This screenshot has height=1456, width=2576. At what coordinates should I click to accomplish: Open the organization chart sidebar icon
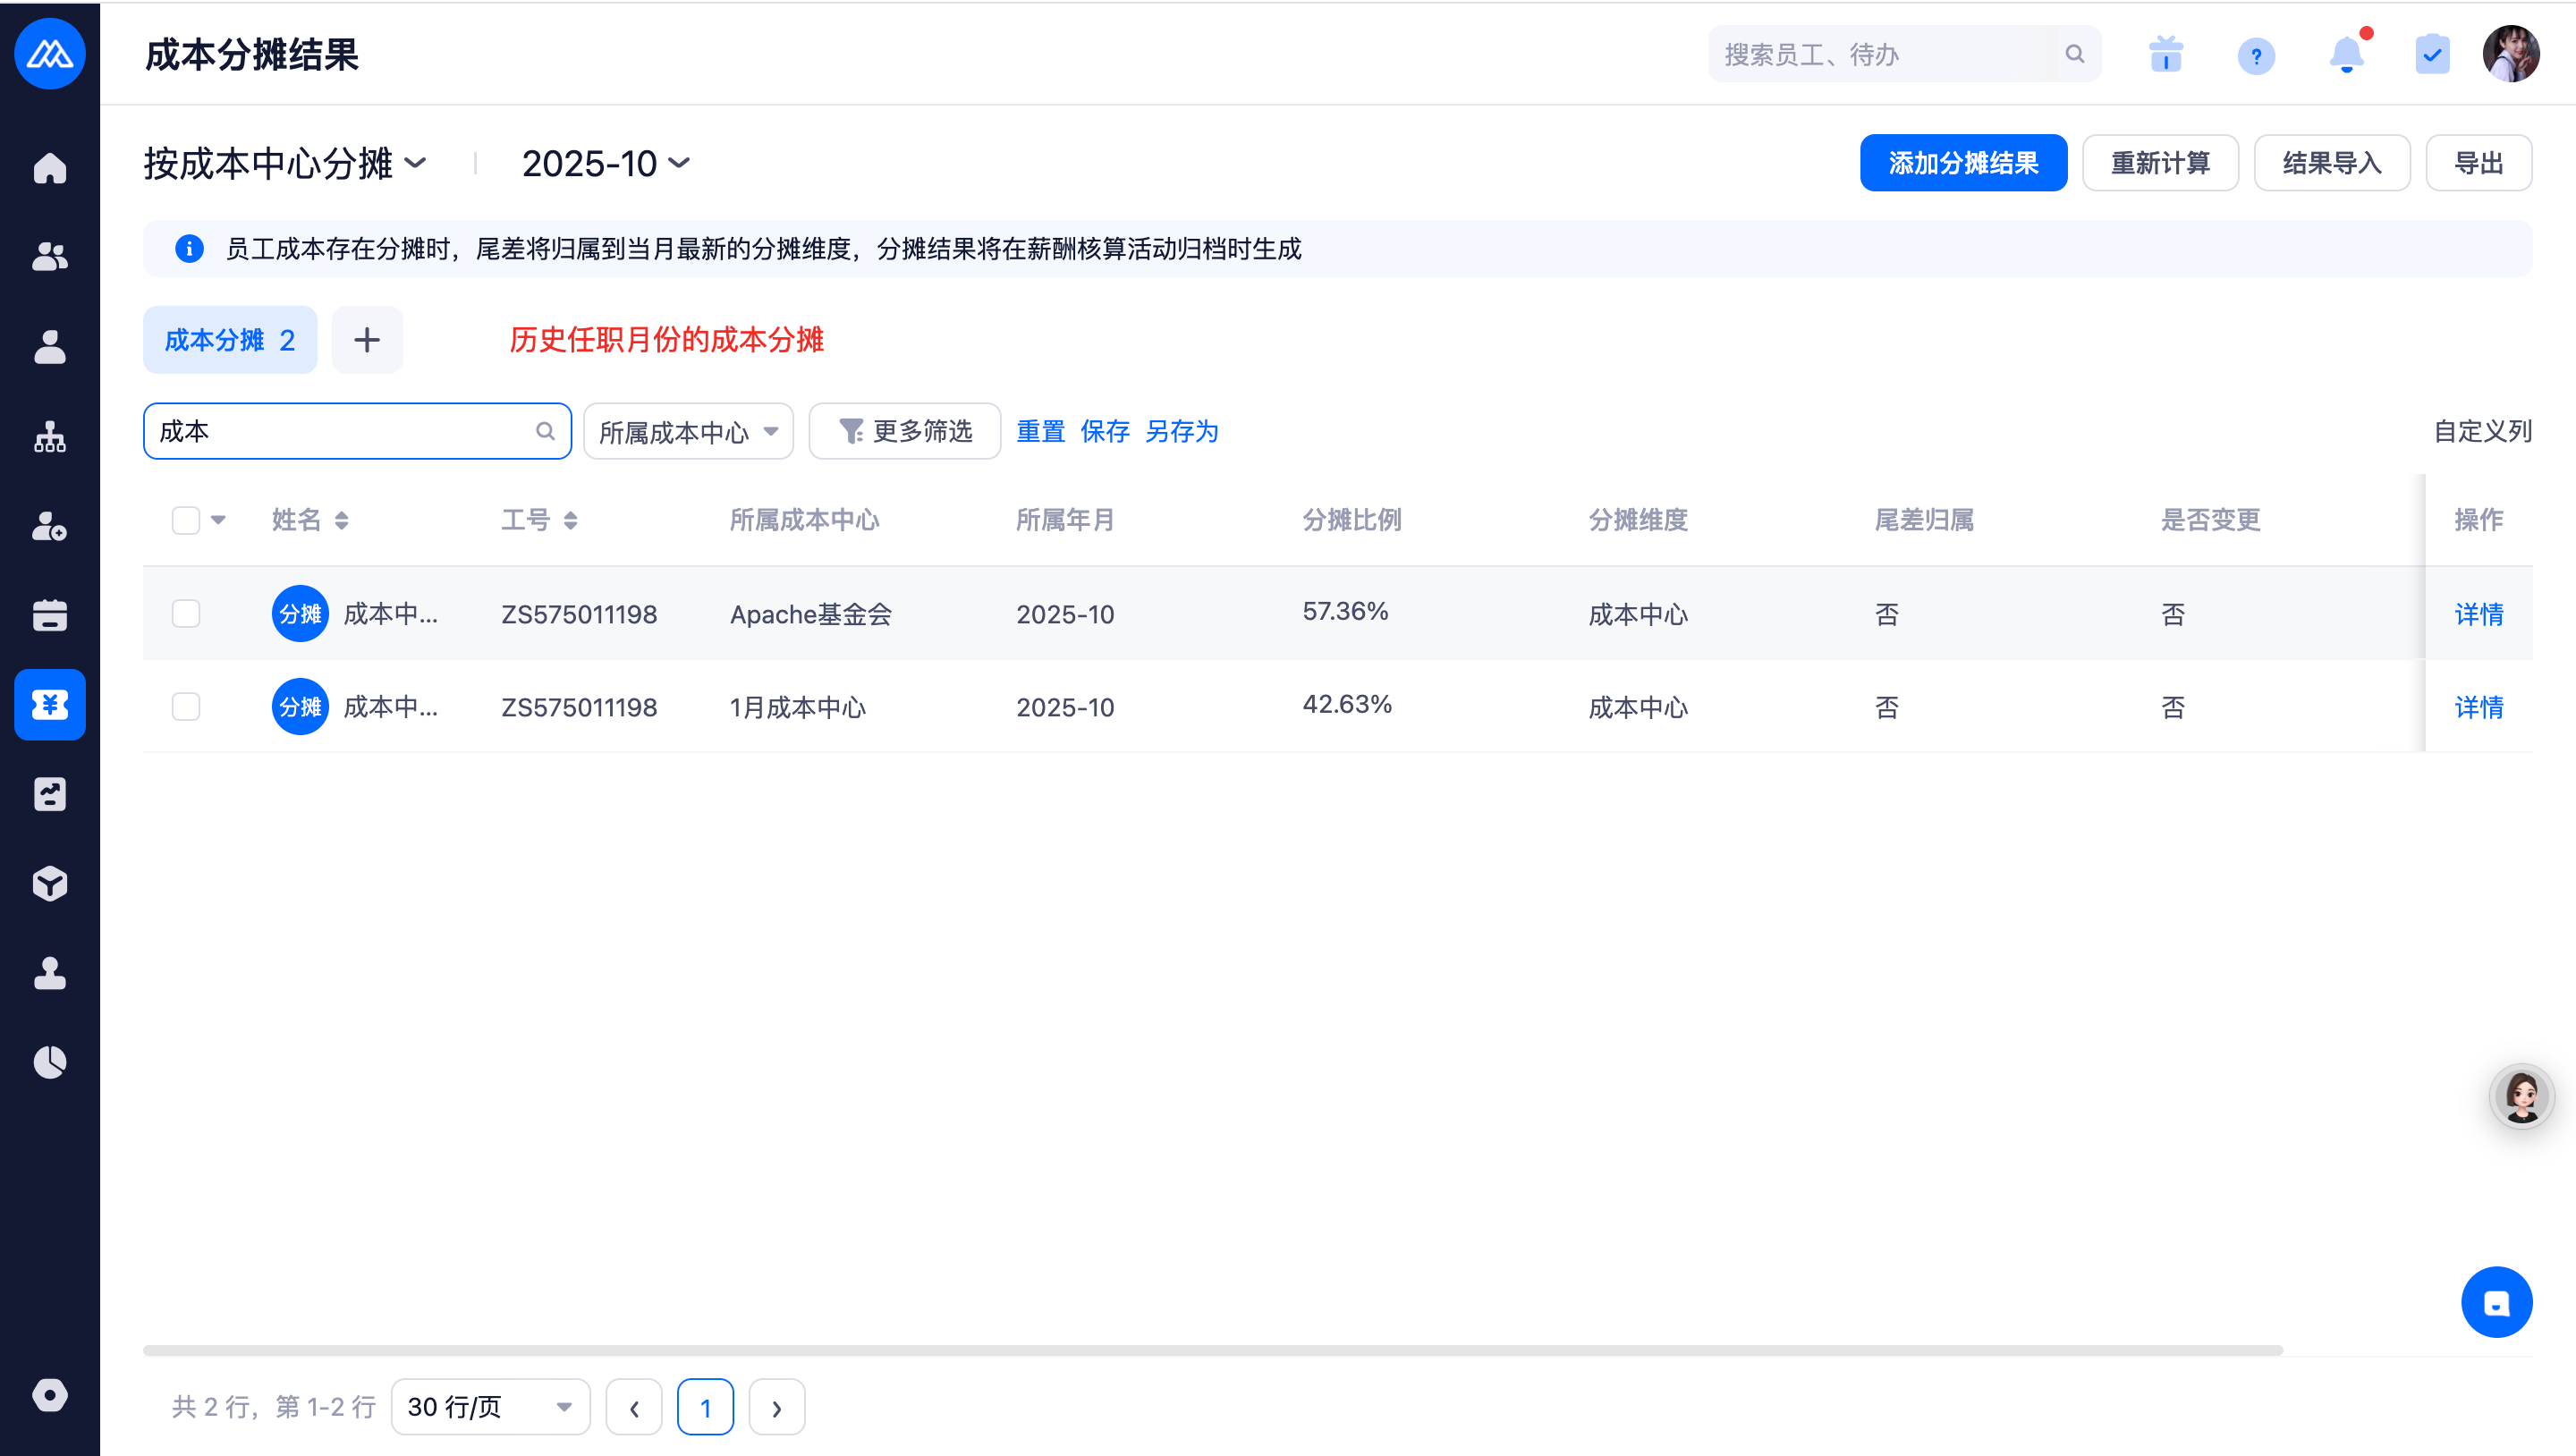(x=49, y=437)
